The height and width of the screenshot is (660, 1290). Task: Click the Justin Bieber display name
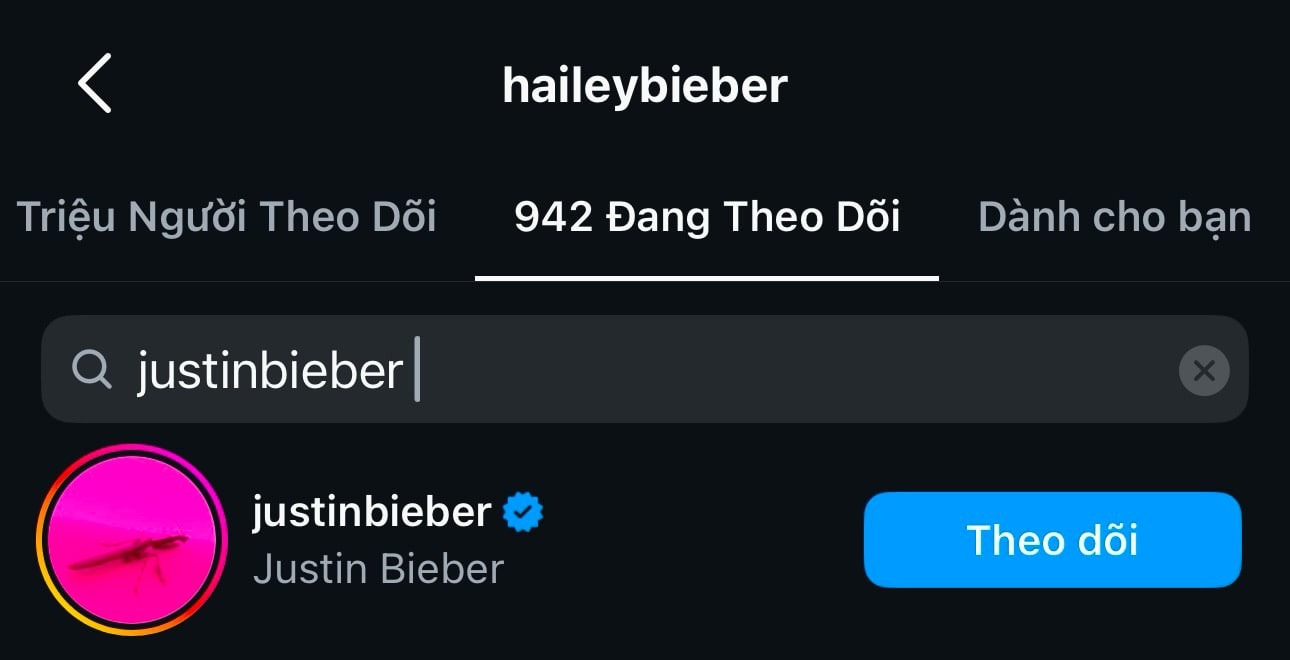[x=378, y=569]
